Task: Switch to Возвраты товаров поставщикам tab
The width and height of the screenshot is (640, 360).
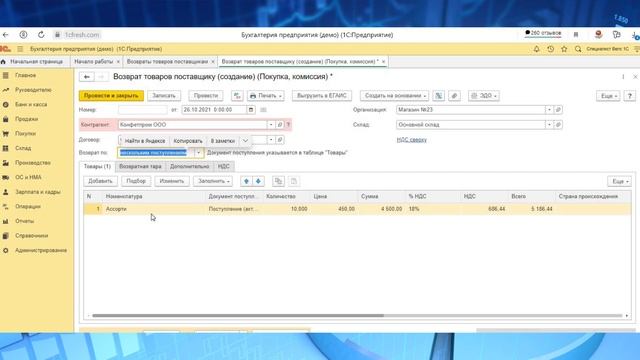Action: point(167,62)
